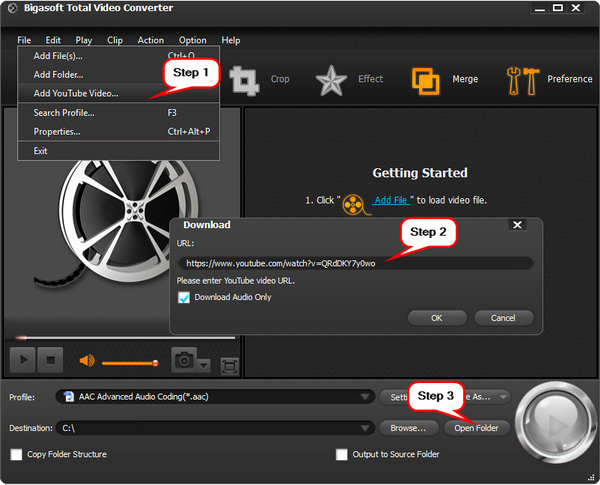Screen dimensions: 600x485
Task: Click the Getting Started heading
Action: [x=420, y=173]
